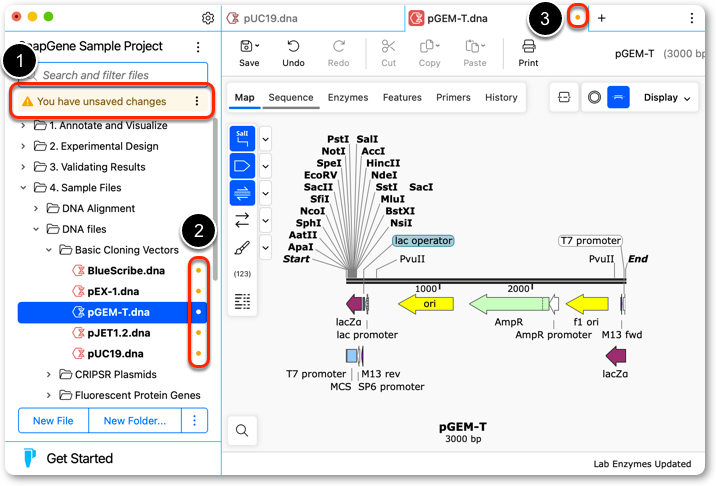Open dropdown next to features button

coord(265,166)
